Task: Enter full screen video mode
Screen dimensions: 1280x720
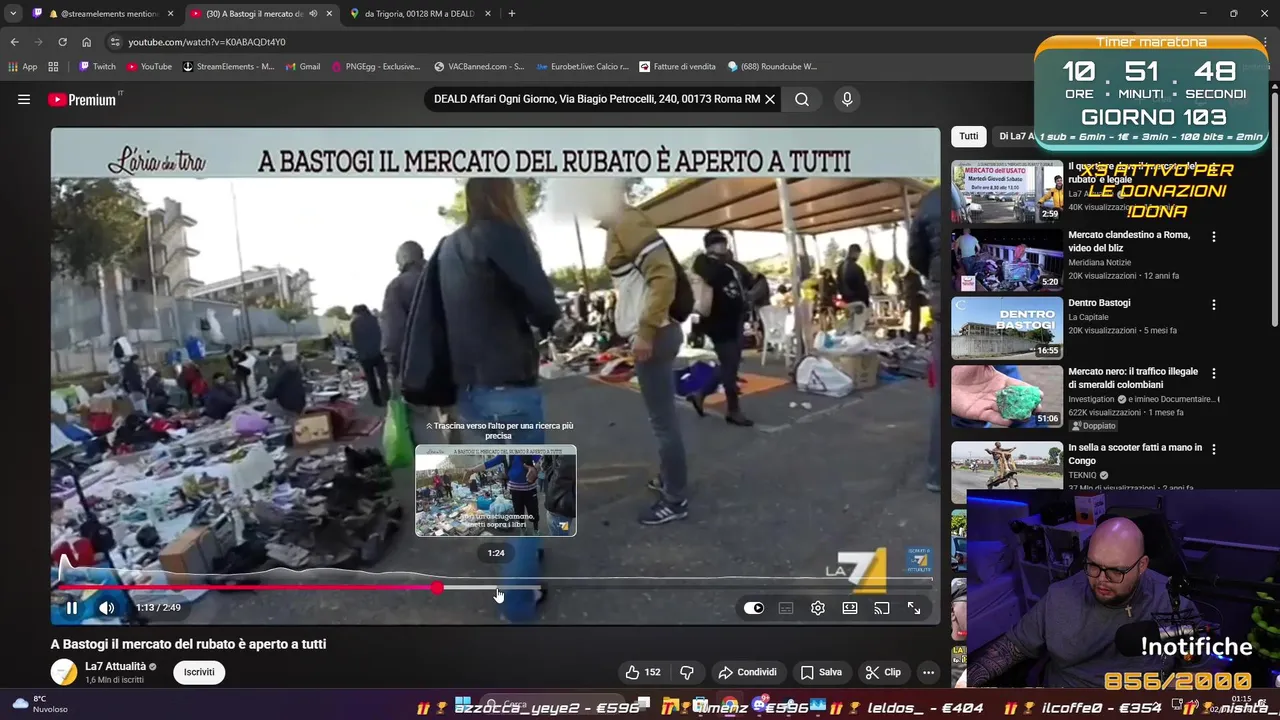Action: [x=914, y=607]
